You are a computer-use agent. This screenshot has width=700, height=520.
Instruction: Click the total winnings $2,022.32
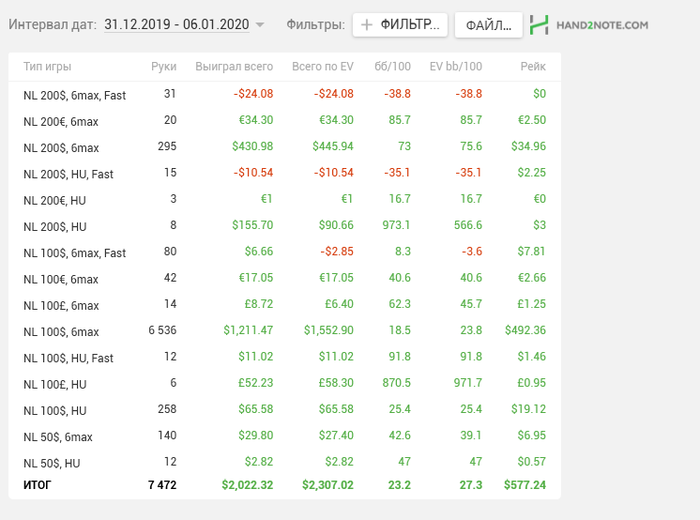[247, 485]
